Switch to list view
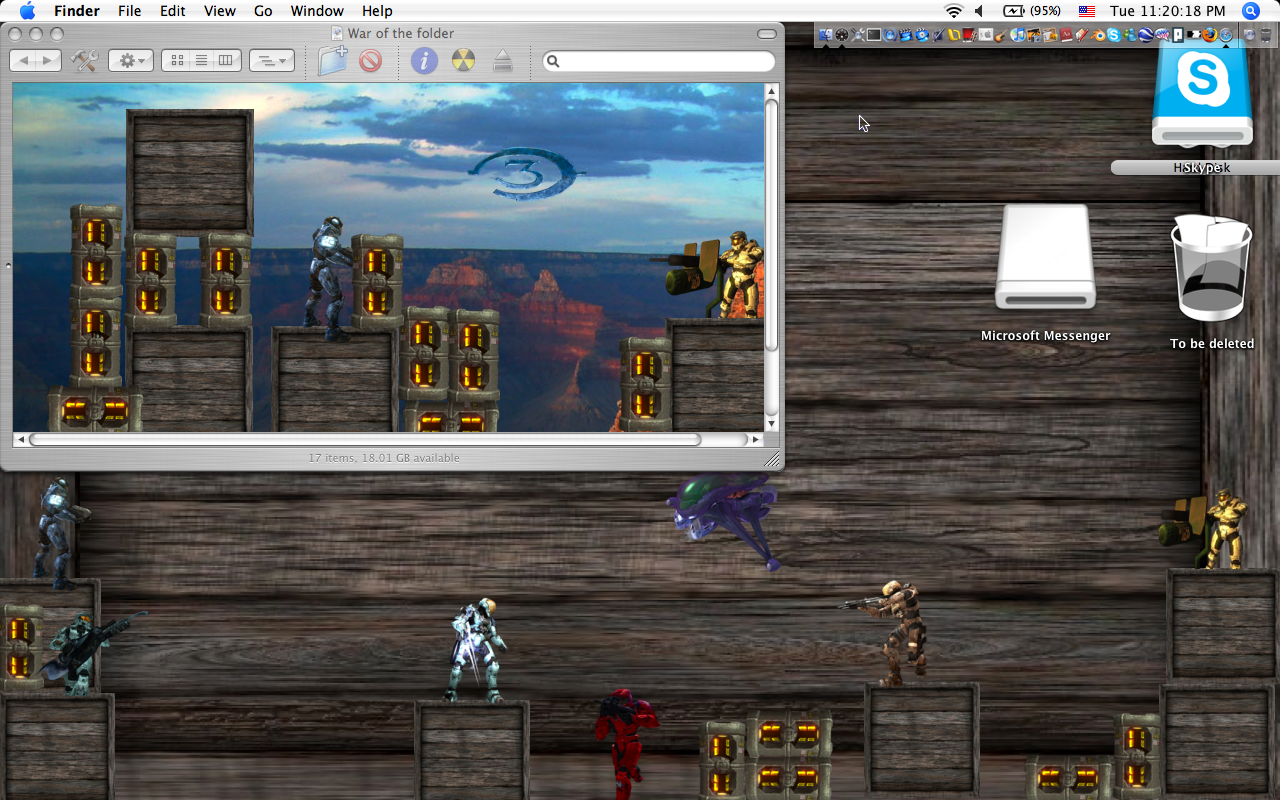1280x800 pixels. 201,61
